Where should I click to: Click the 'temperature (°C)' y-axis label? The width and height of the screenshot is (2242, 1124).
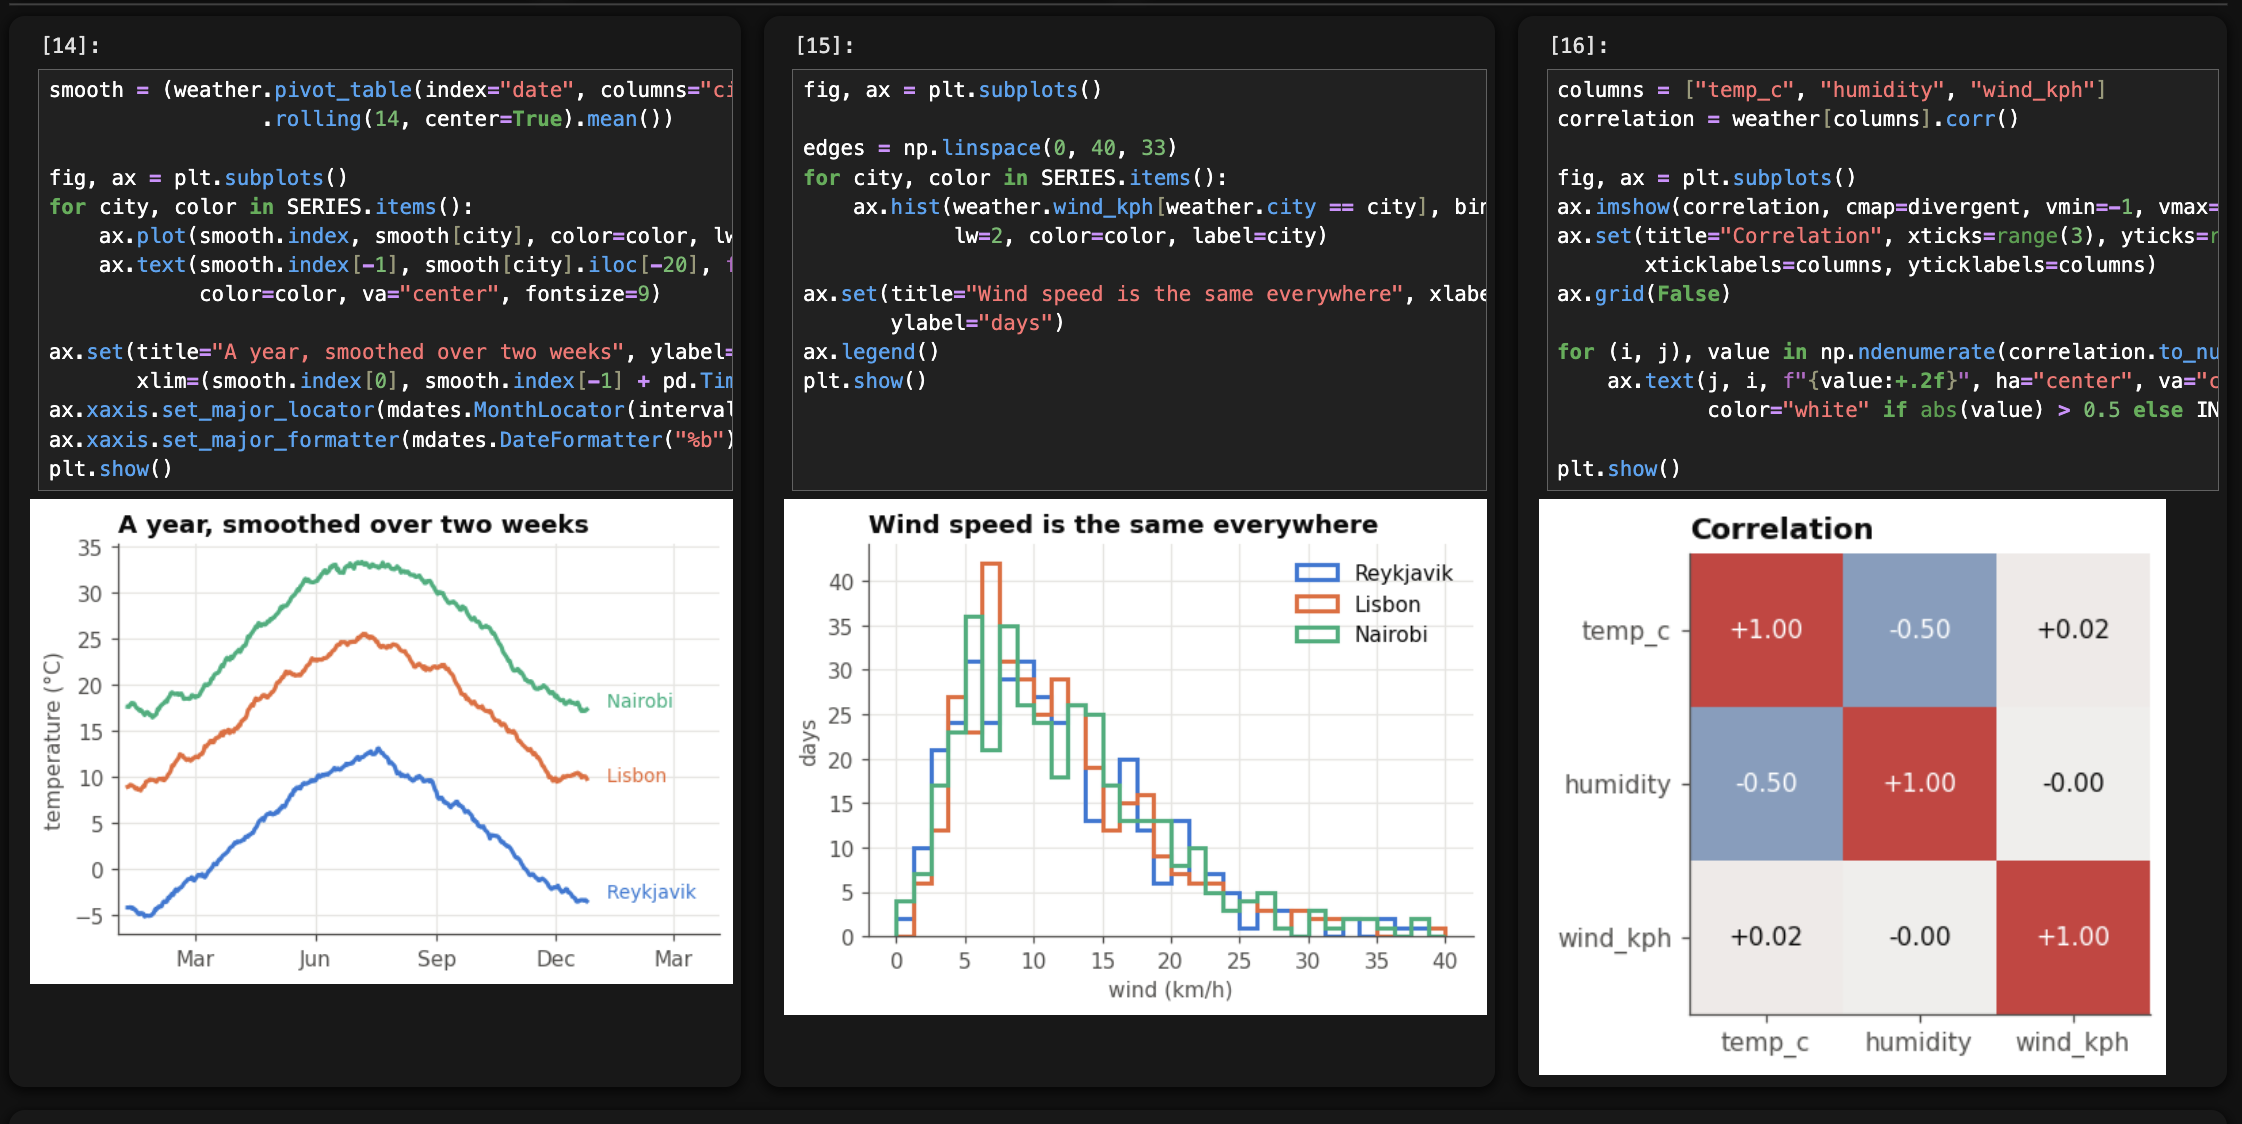coord(52,741)
